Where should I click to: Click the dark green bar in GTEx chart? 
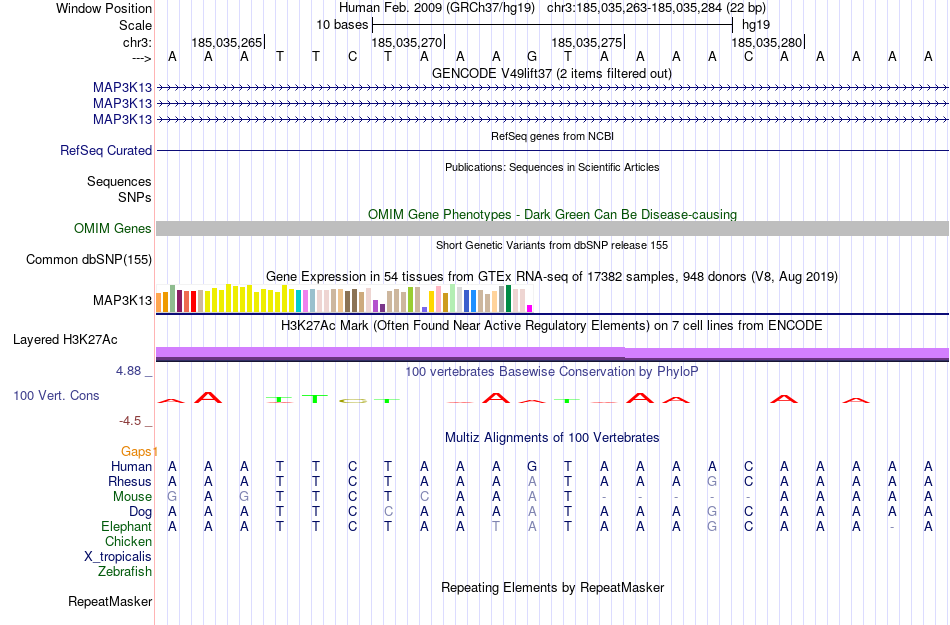[509, 299]
